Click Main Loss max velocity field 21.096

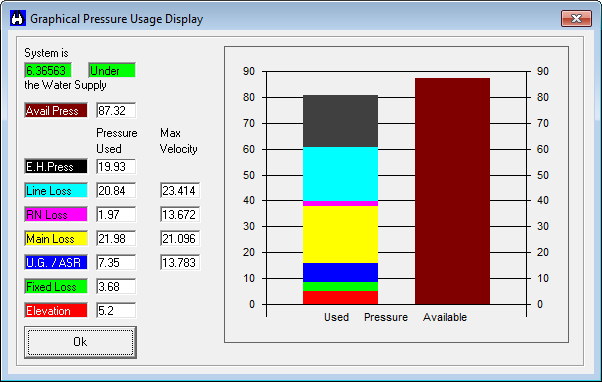click(180, 238)
